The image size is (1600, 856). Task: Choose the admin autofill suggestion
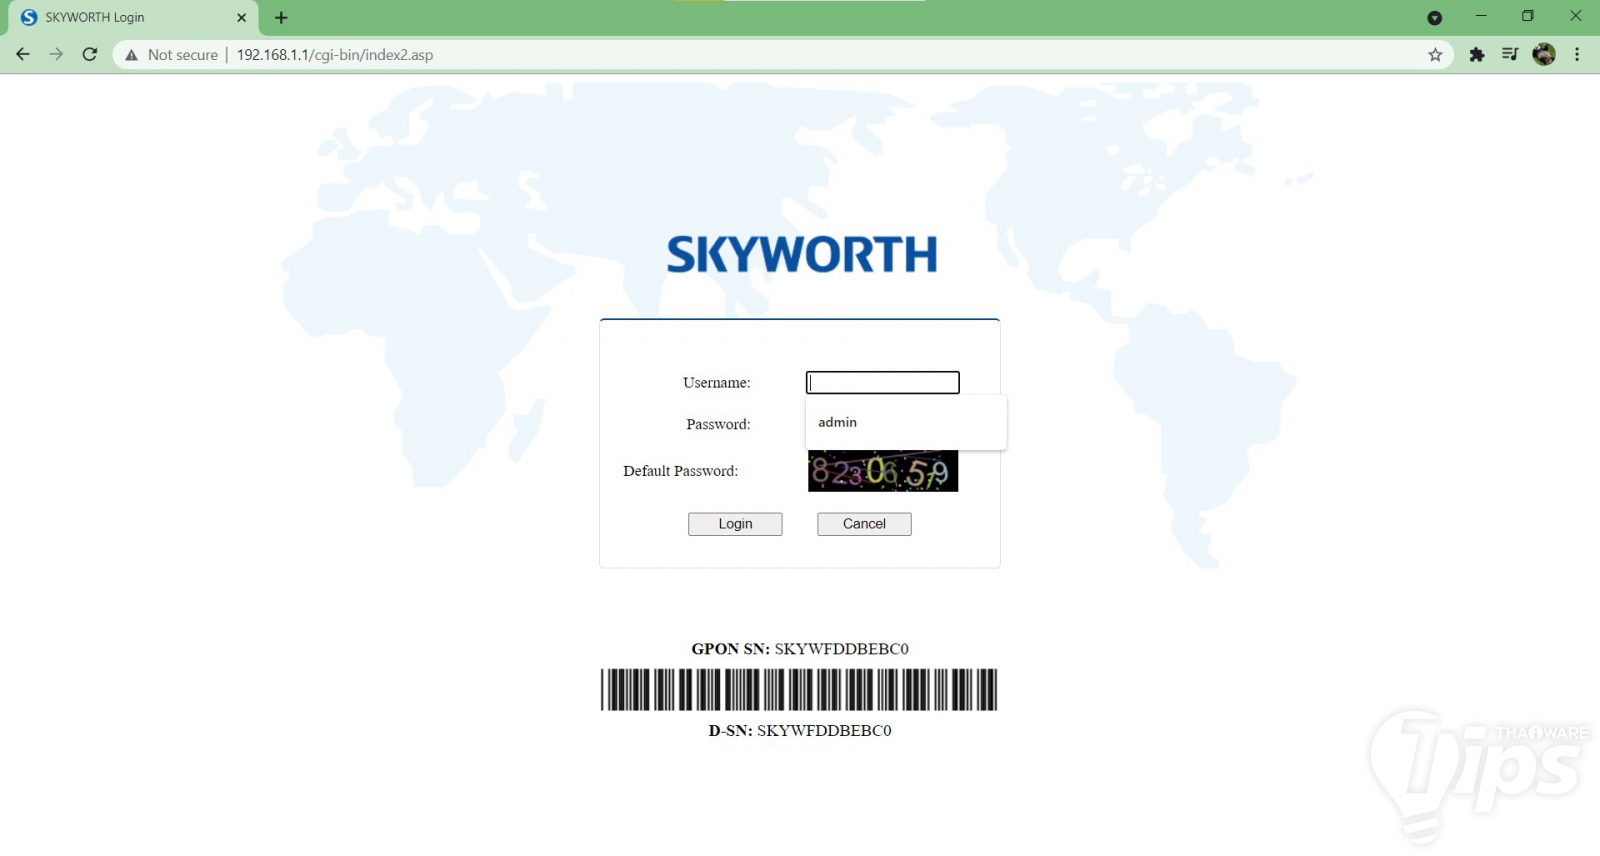point(906,422)
